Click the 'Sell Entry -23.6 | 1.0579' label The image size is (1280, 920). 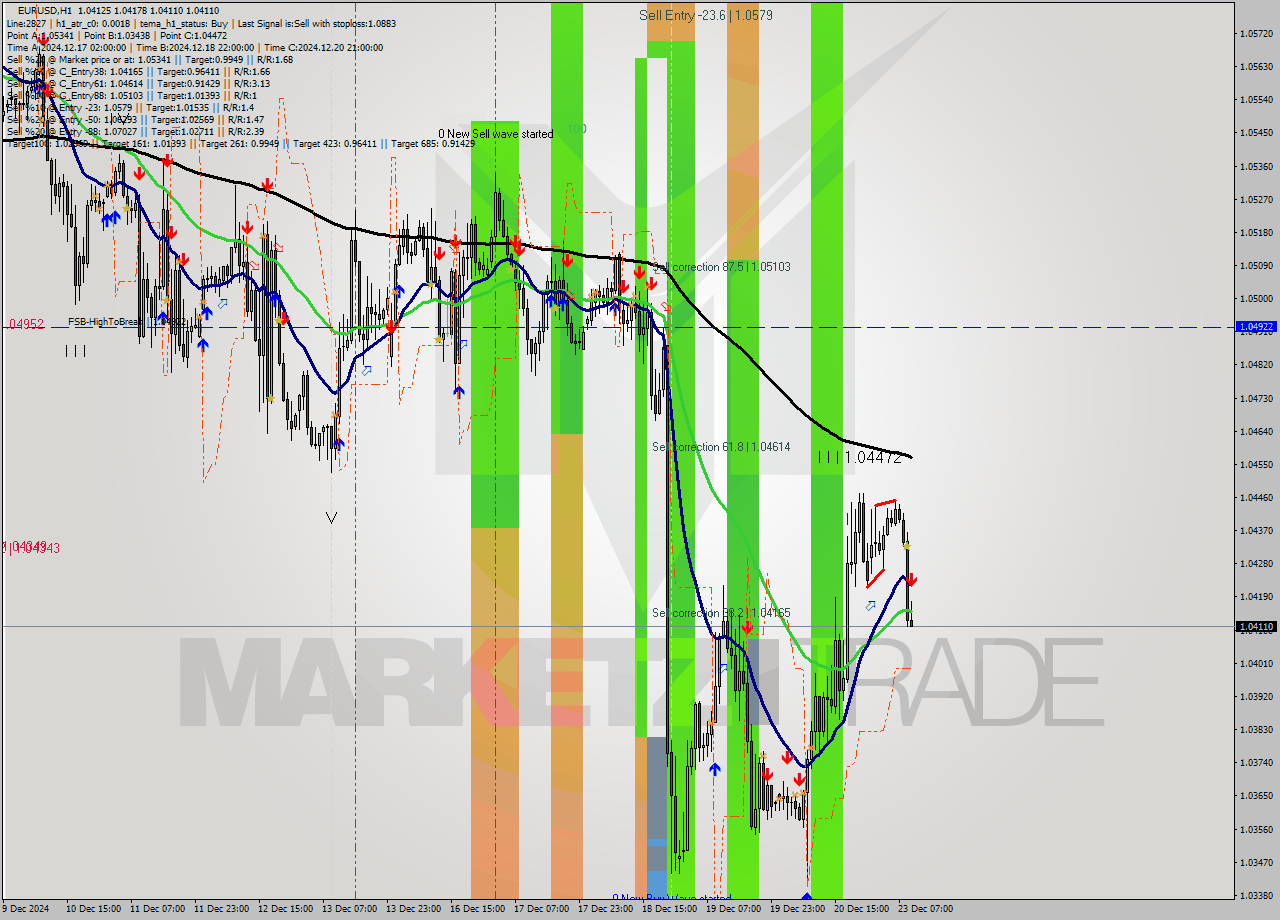point(706,15)
